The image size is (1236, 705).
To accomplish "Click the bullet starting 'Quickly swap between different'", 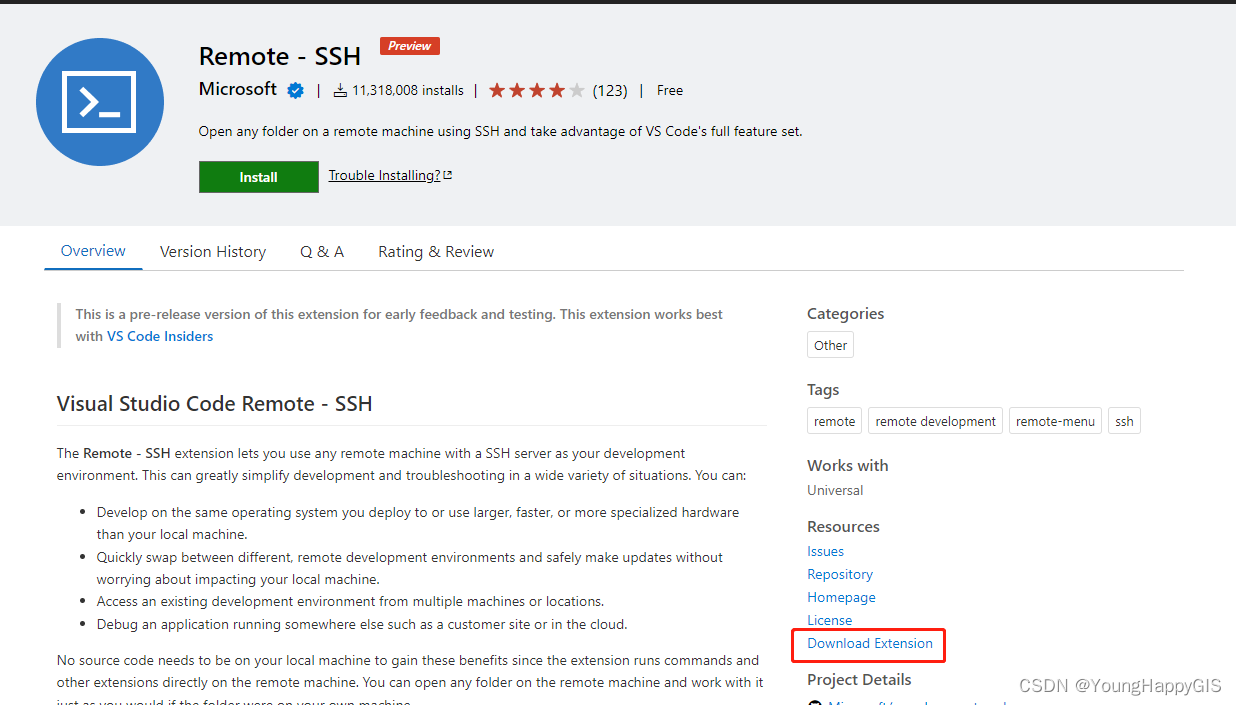I will [x=410, y=568].
